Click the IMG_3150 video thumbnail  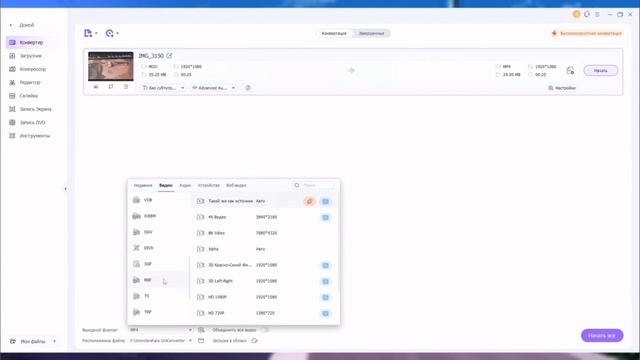tap(111, 66)
